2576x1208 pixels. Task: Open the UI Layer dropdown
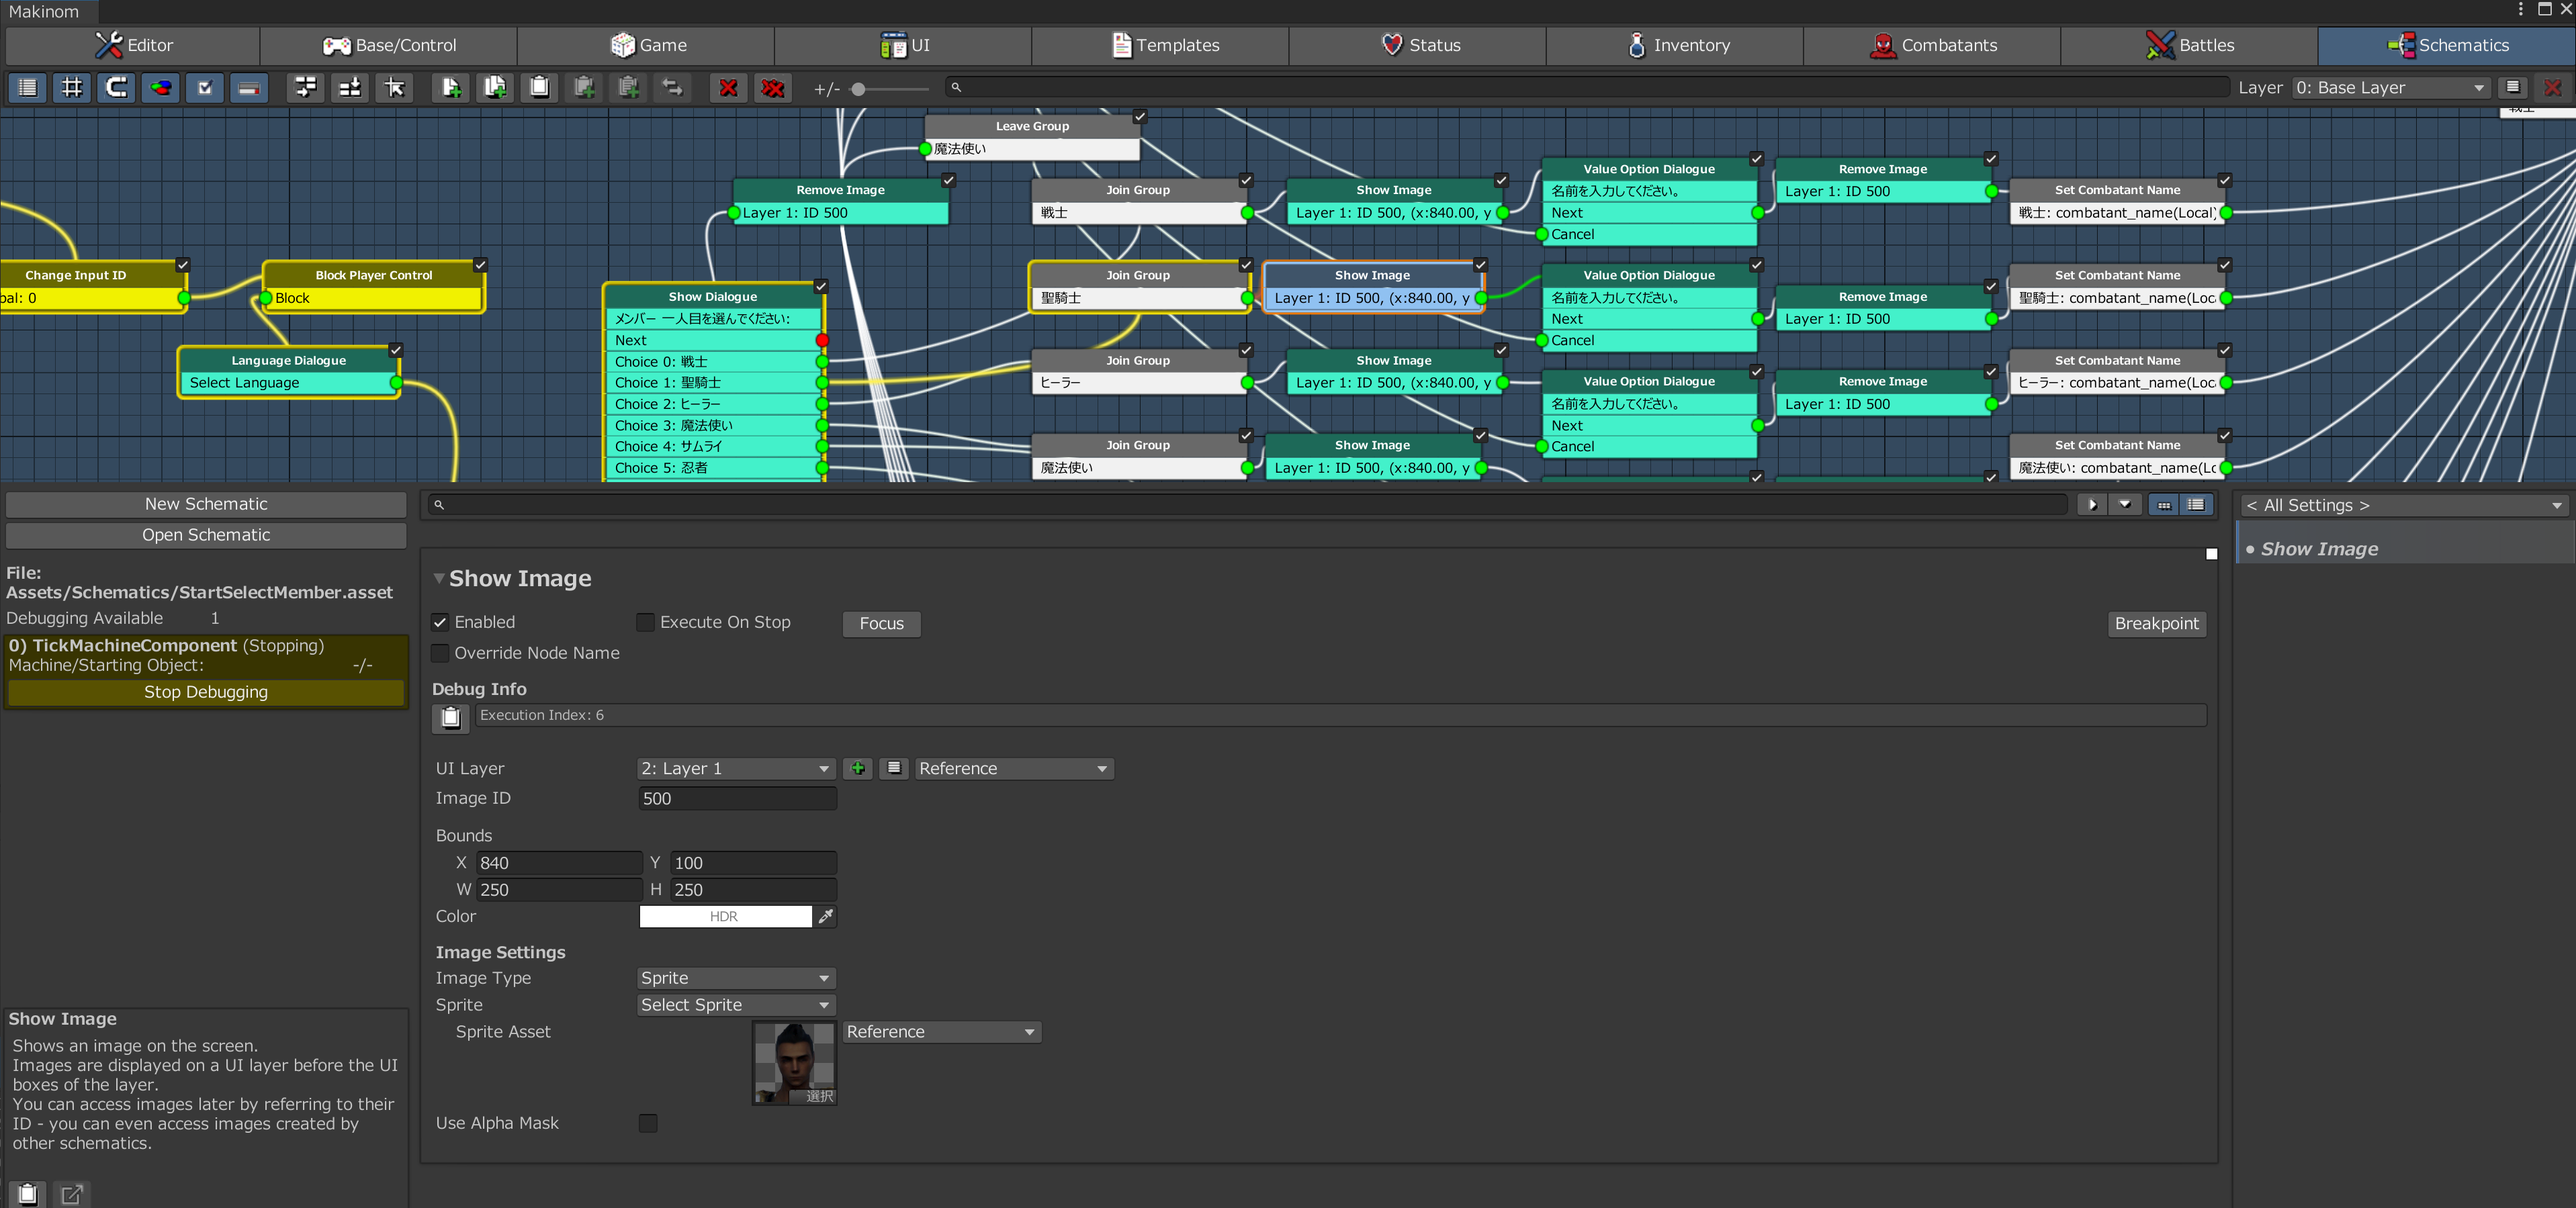(736, 768)
